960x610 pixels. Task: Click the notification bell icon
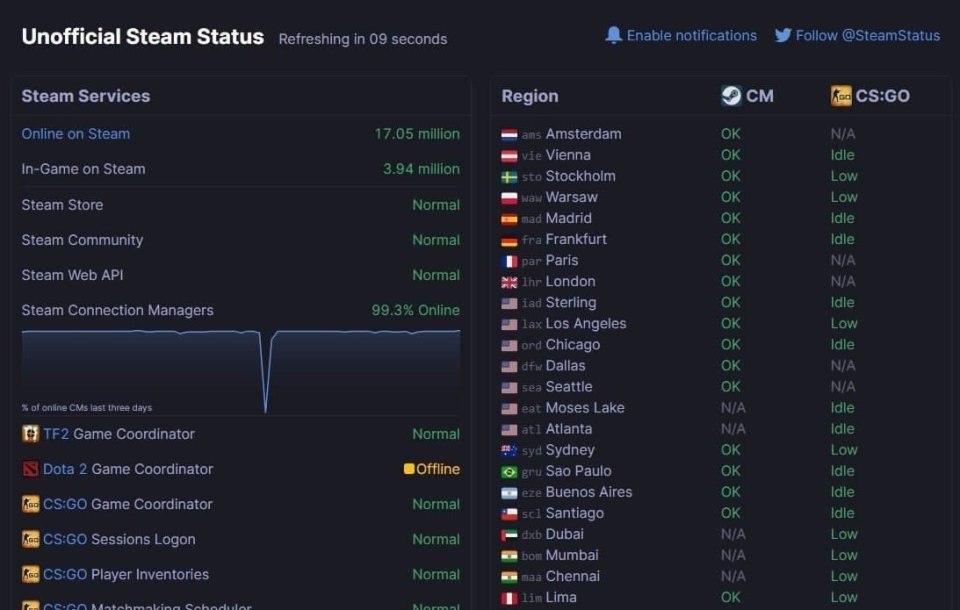click(x=614, y=35)
